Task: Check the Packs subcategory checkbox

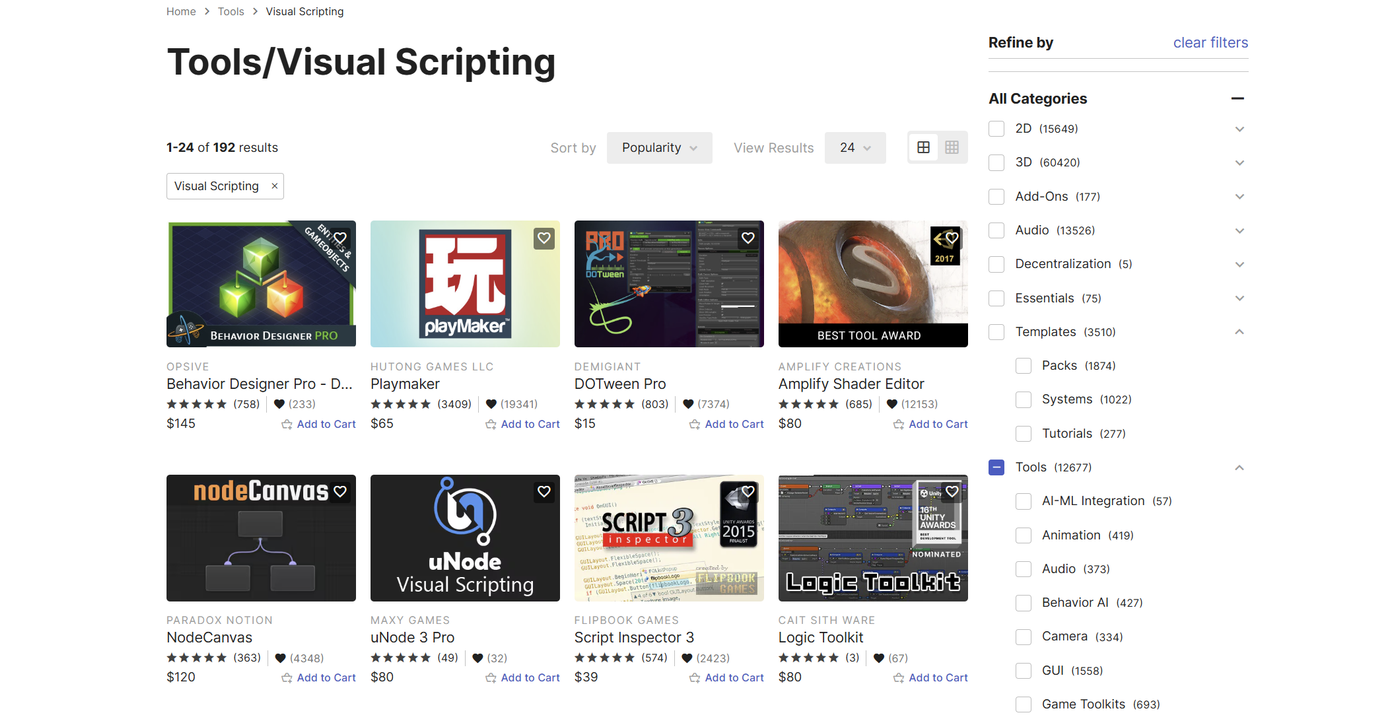Action: pyautogui.click(x=1023, y=366)
